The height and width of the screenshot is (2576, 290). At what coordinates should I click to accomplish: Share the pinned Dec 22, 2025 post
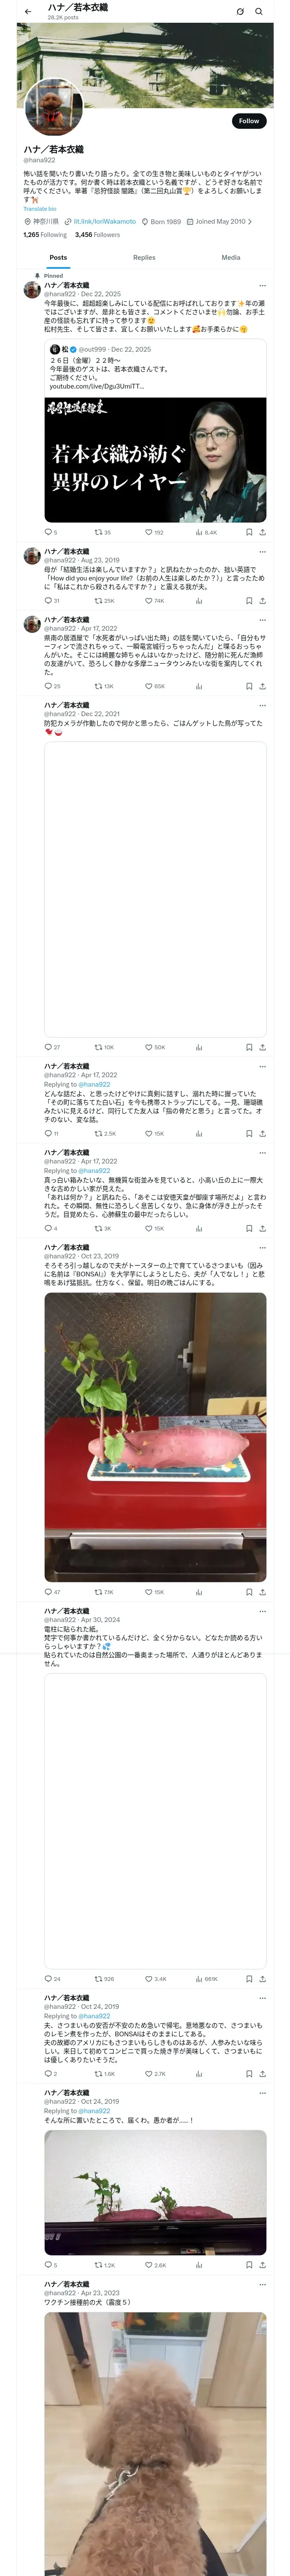[x=262, y=532]
